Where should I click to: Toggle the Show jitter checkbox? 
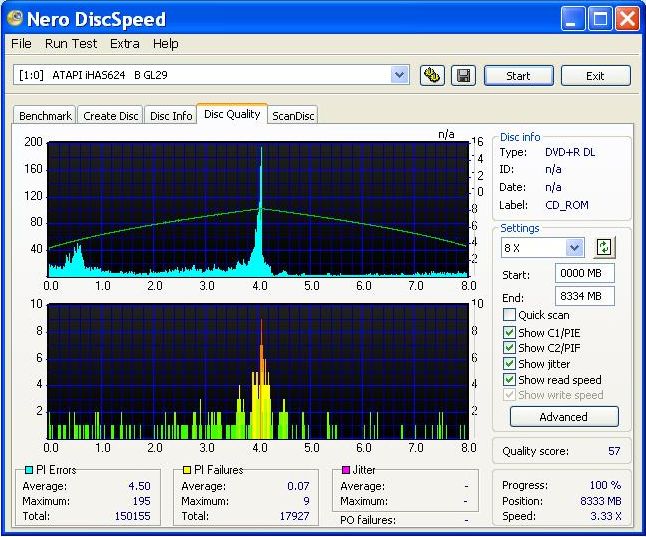click(510, 364)
